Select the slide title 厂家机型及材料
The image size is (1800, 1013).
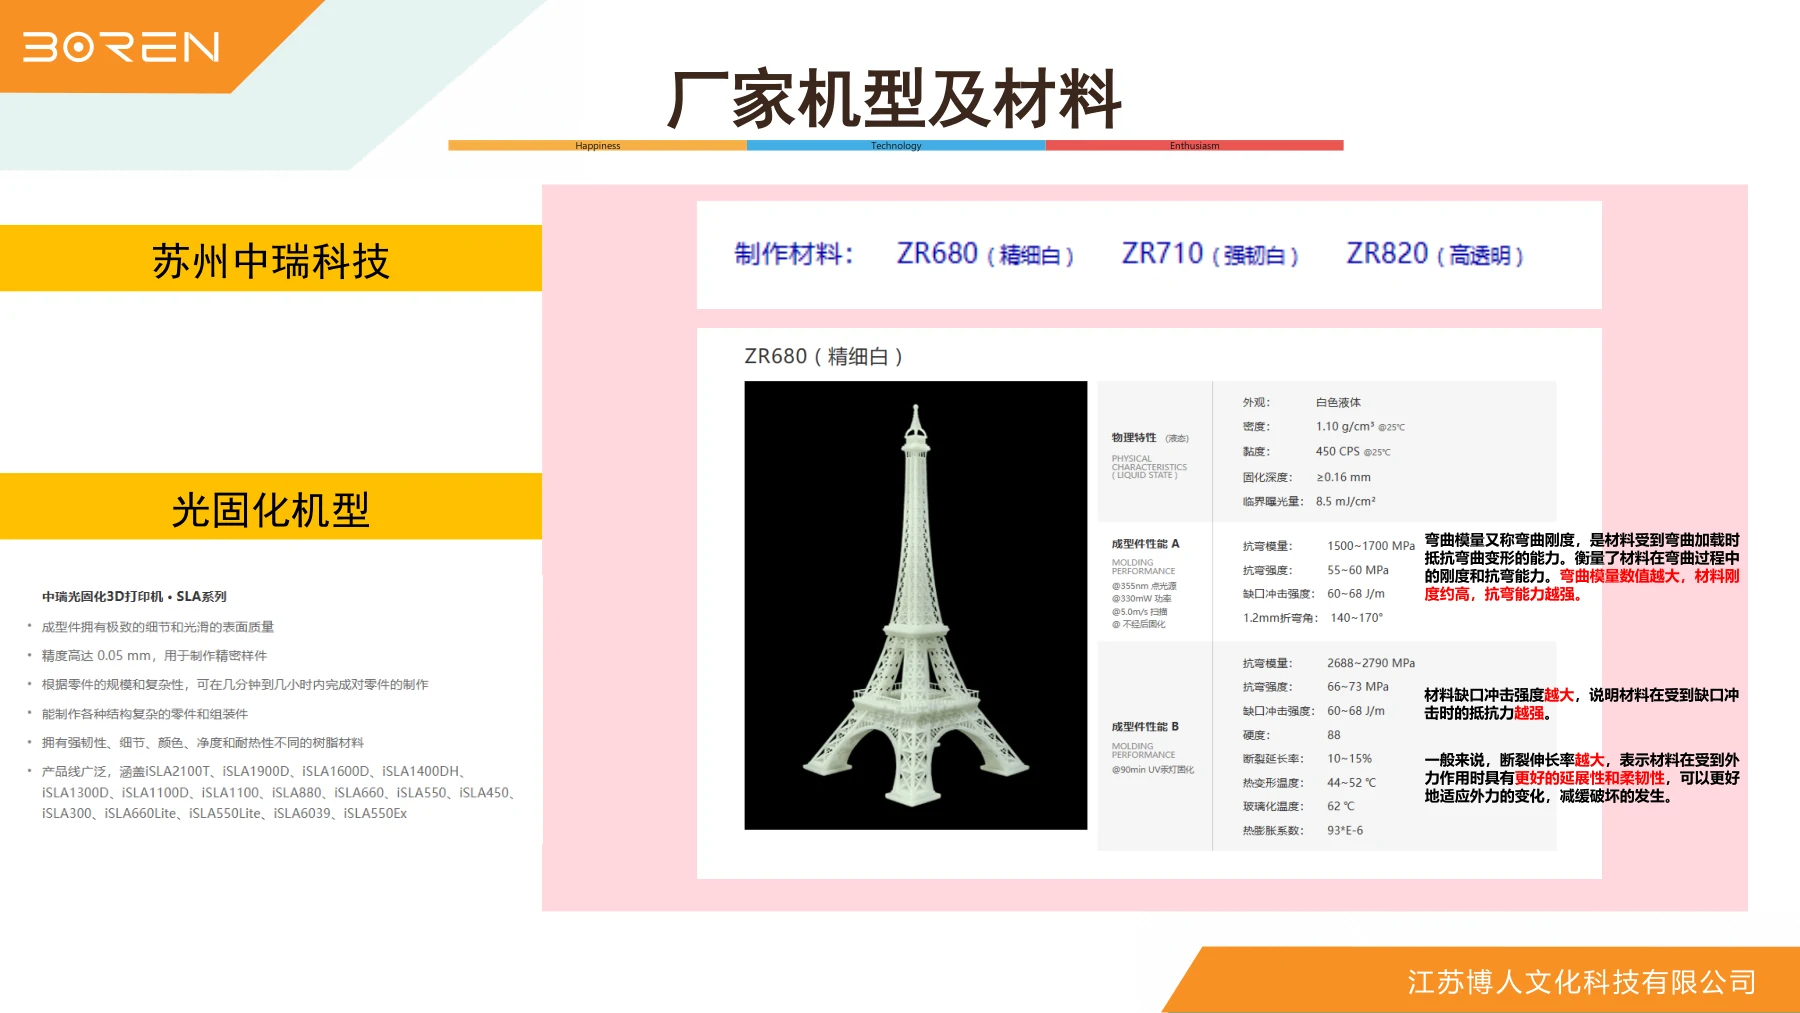[x=895, y=100]
